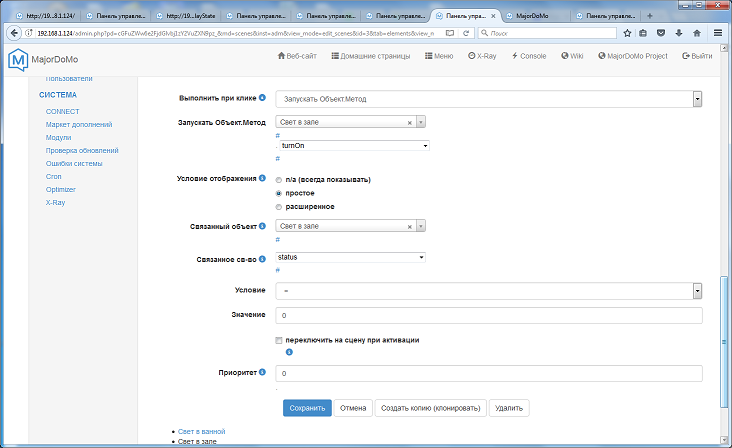Screen dimensions: 732x448
Task: Open Optimizer sidebar link
Action: (61, 189)
